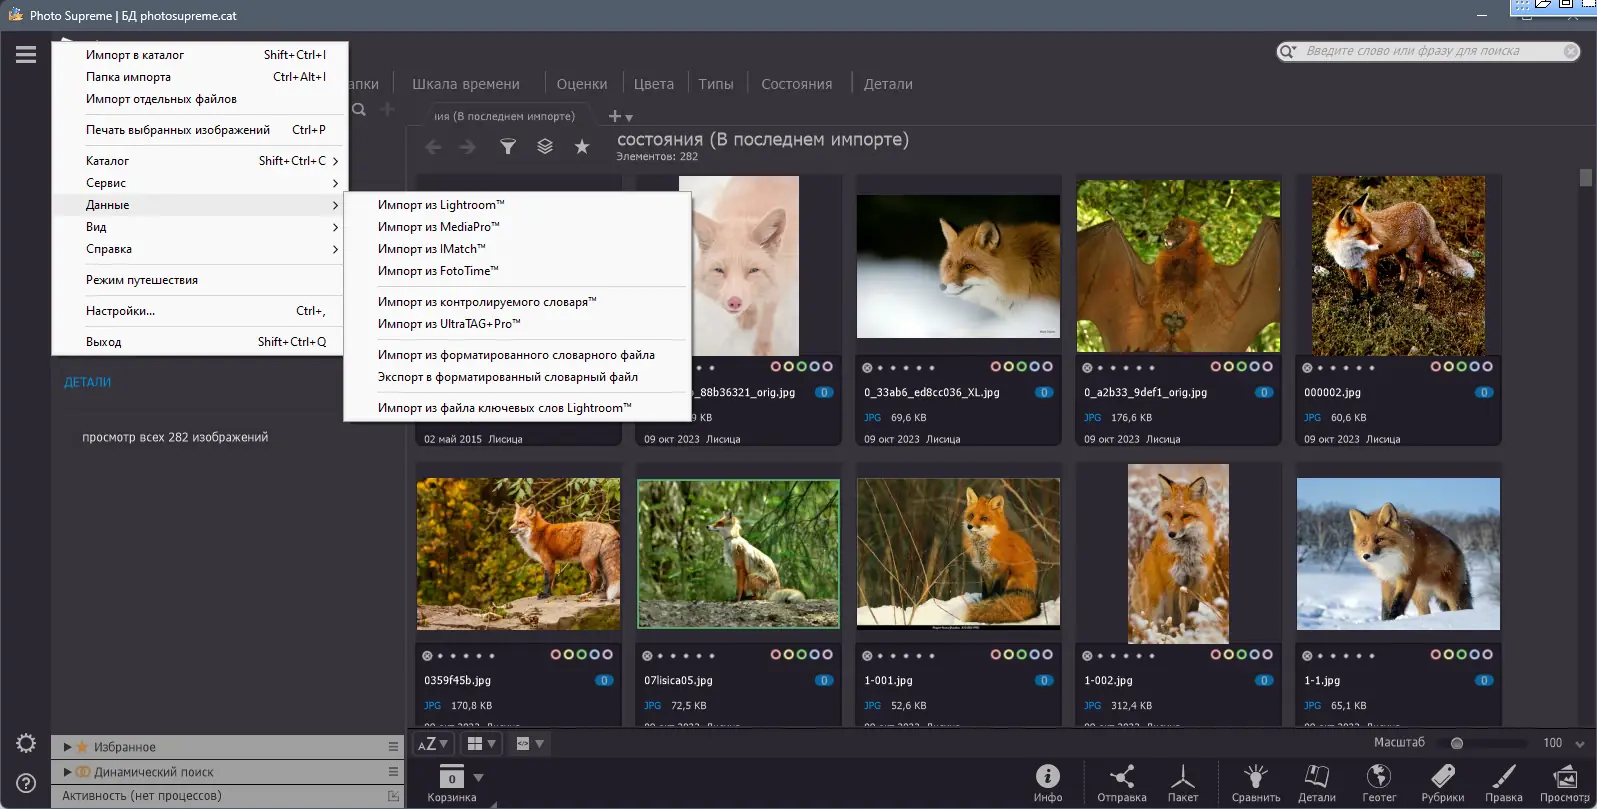Open the Корзина dropdown arrow

click(x=478, y=777)
